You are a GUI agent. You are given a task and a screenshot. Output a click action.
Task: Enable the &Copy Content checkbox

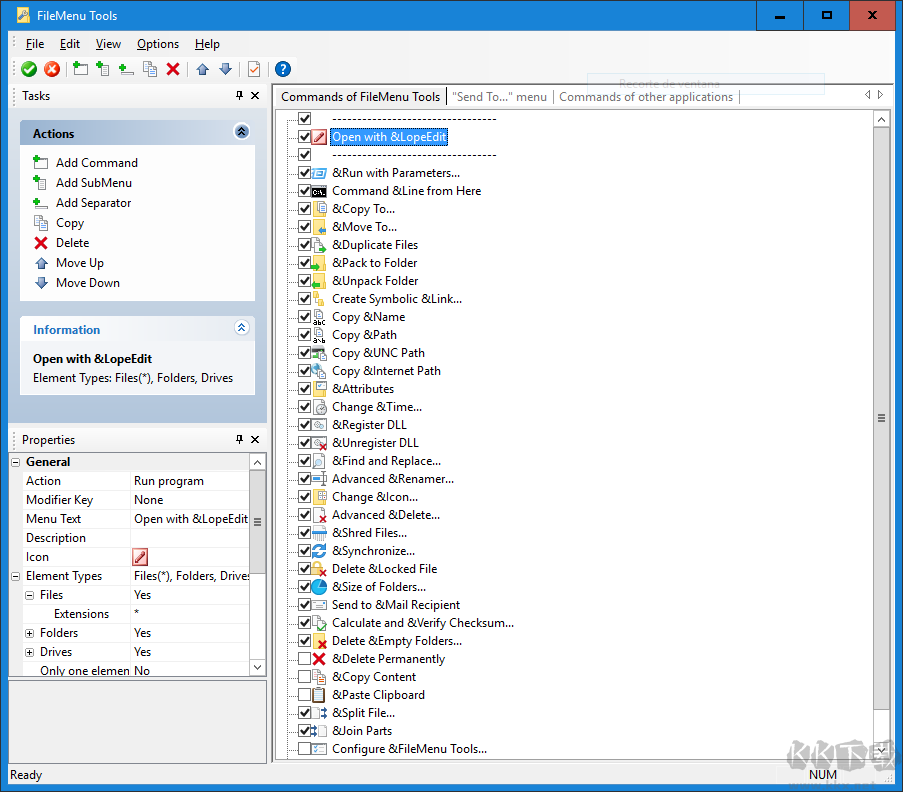click(x=305, y=677)
